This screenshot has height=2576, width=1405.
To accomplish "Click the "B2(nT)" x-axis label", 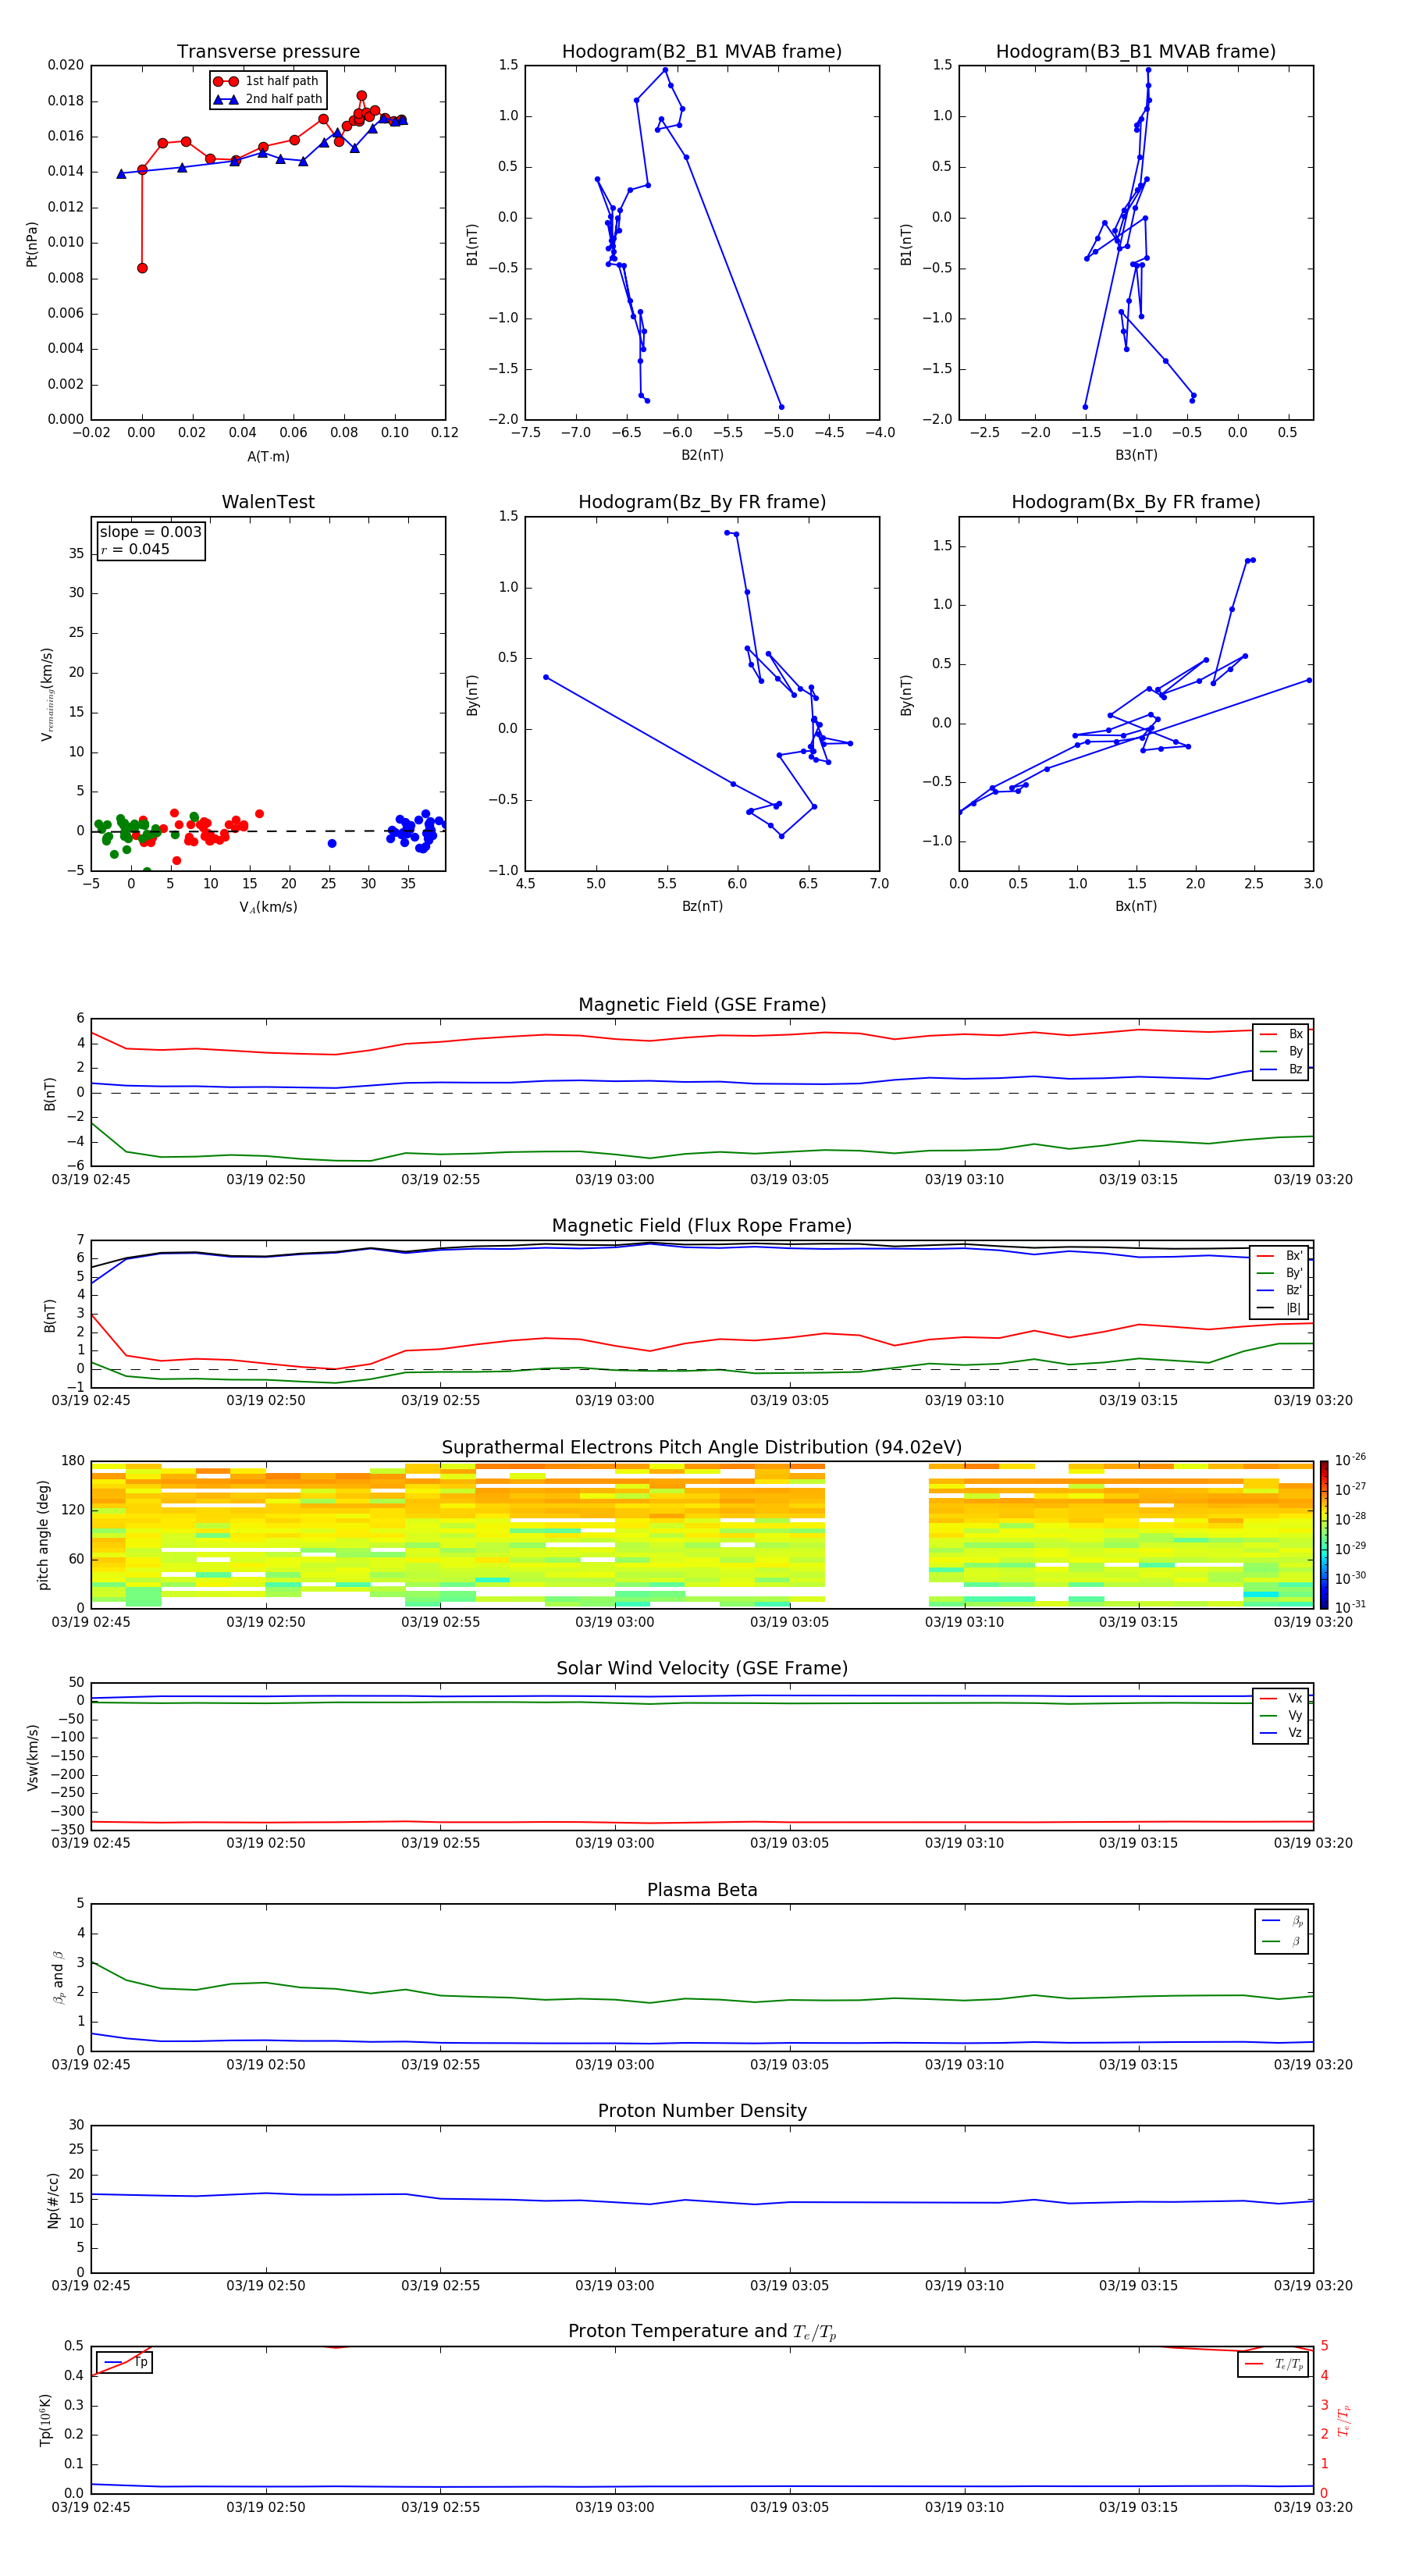I will (x=702, y=455).
